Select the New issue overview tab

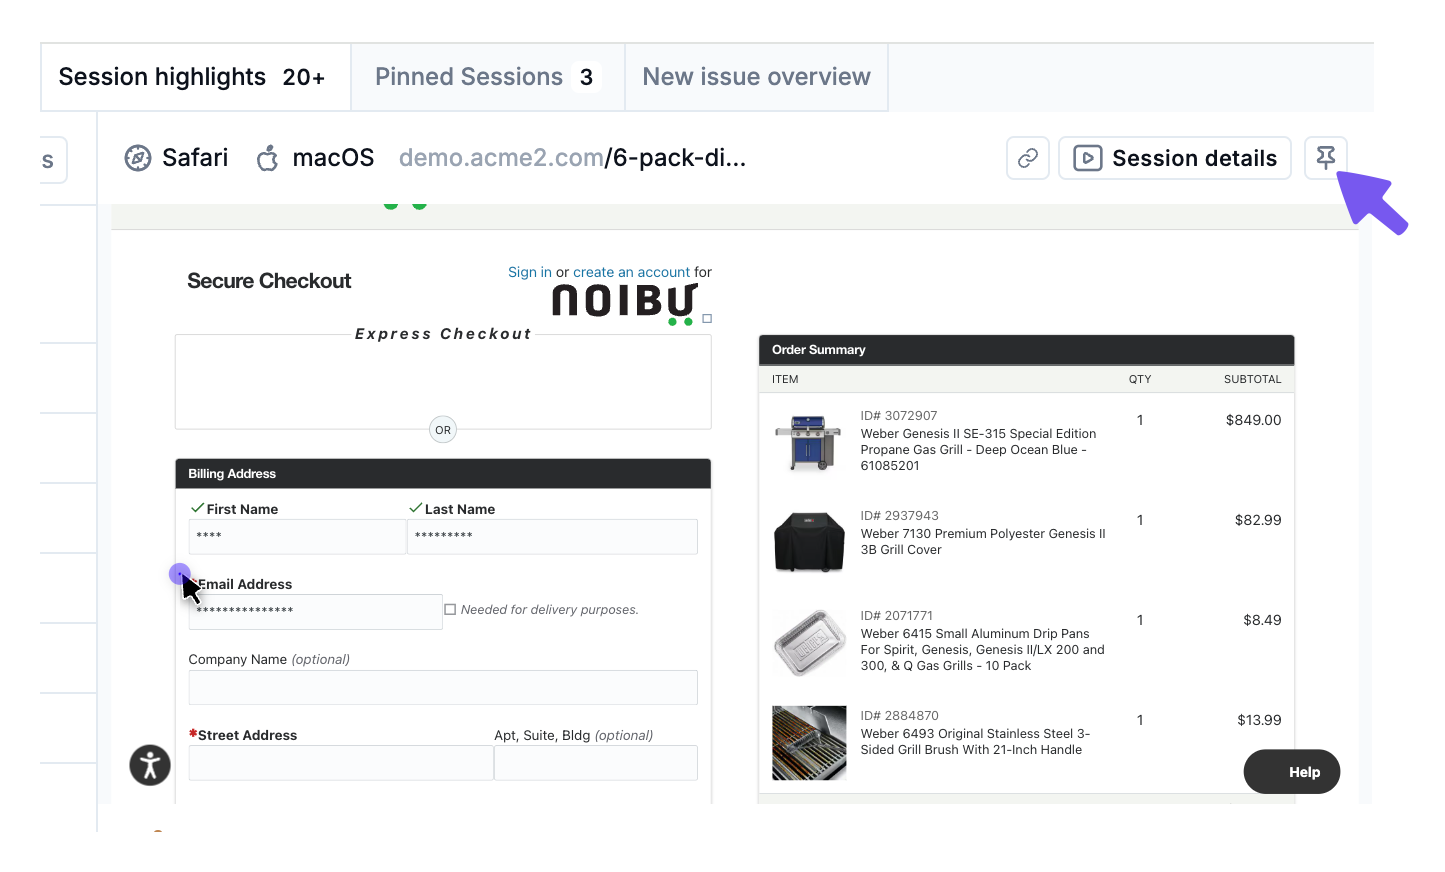coord(757,77)
